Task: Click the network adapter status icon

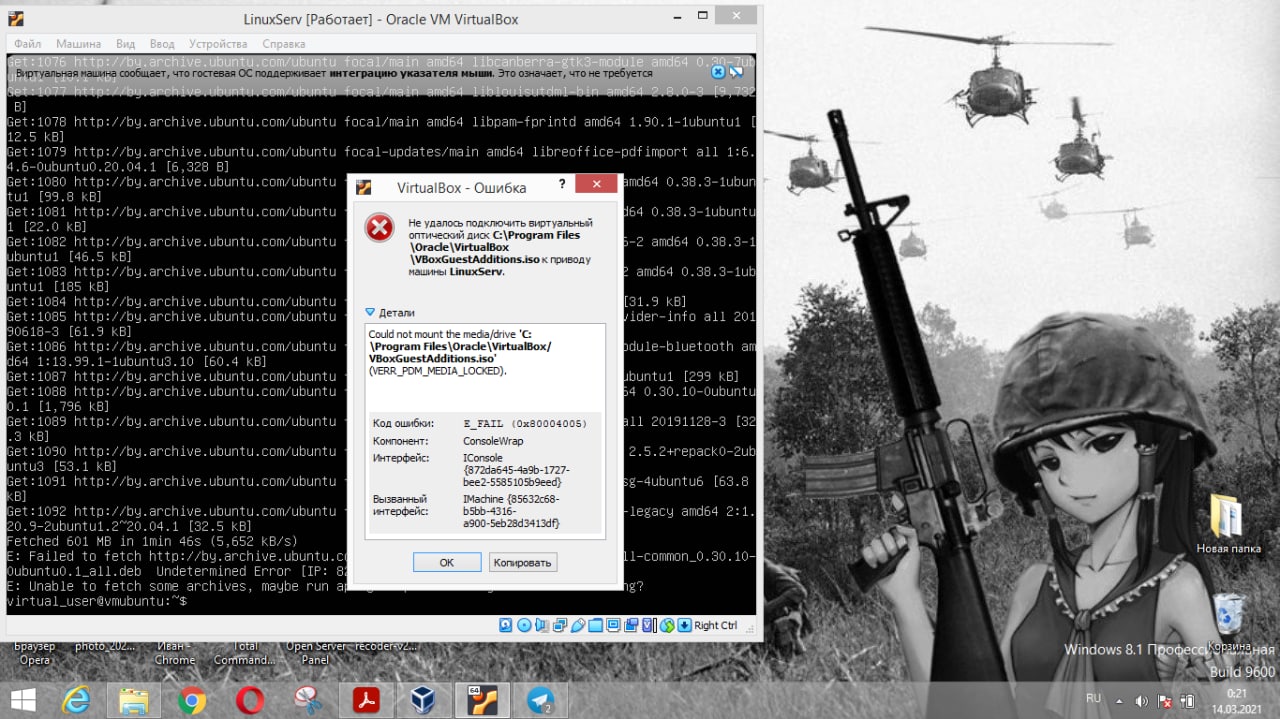Action: click(560, 625)
